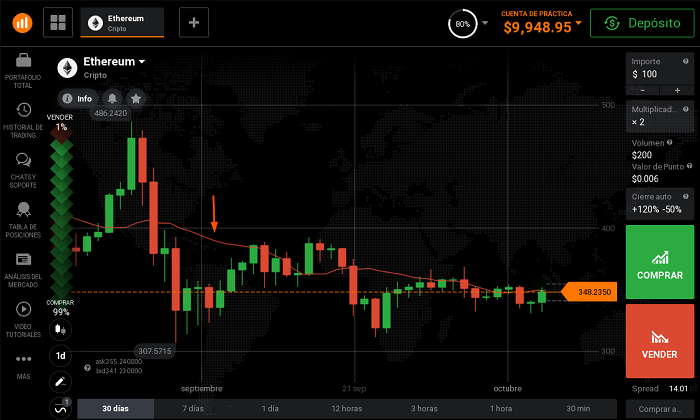Open the indicators icon with badge
This screenshot has height=420, width=700.
pos(60,408)
